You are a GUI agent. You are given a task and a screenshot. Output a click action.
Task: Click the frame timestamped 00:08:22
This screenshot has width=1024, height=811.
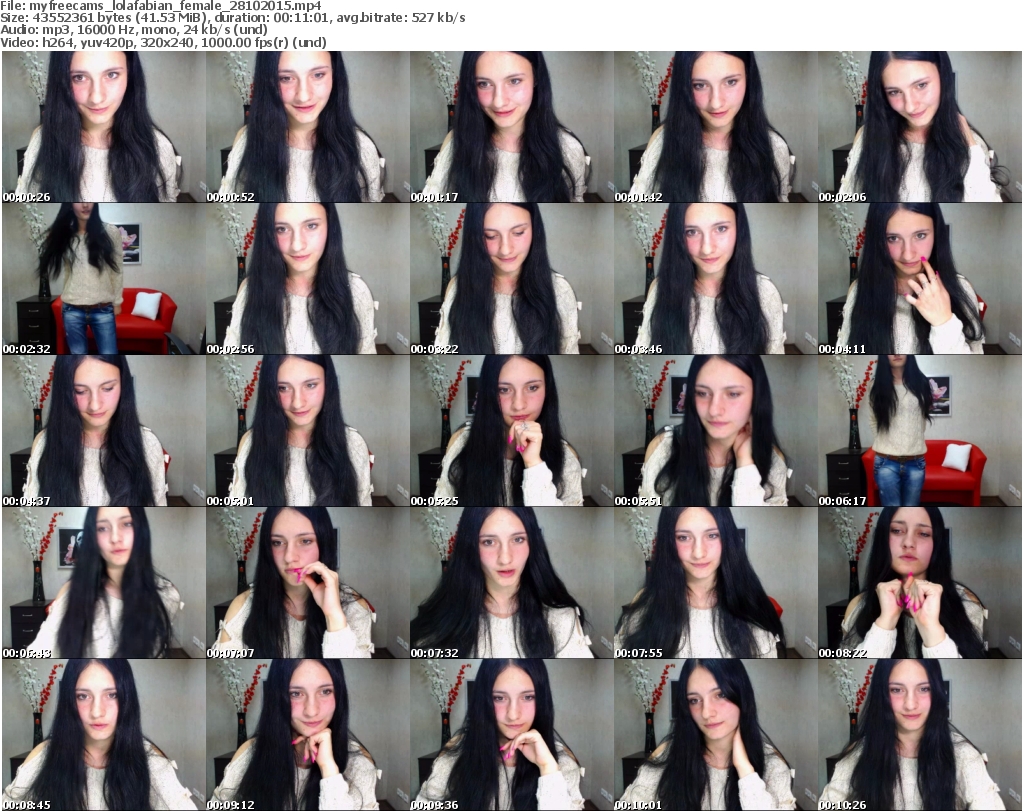click(x=920, y=583)
